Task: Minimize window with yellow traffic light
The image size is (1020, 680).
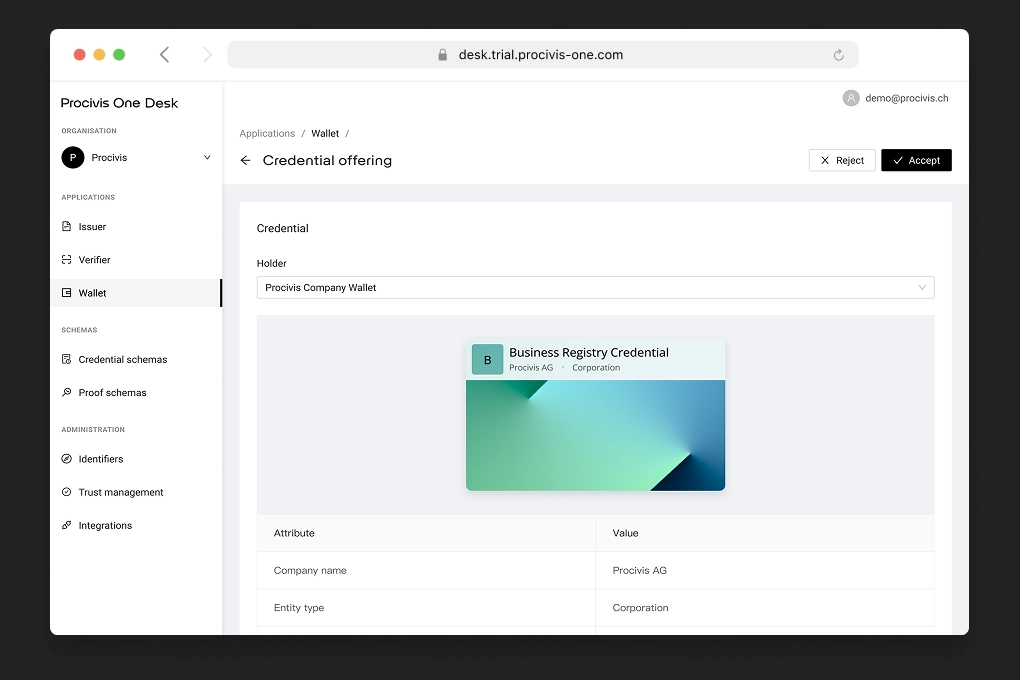Action: point(99,55)
